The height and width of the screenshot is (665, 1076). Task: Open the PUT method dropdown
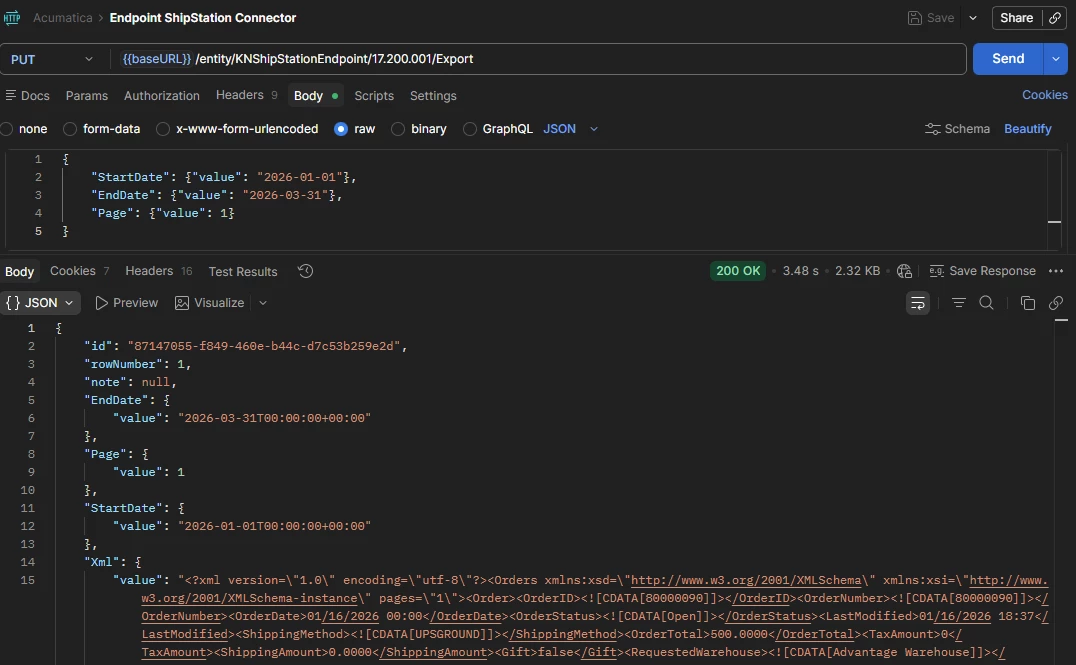(x=51, y=59)
